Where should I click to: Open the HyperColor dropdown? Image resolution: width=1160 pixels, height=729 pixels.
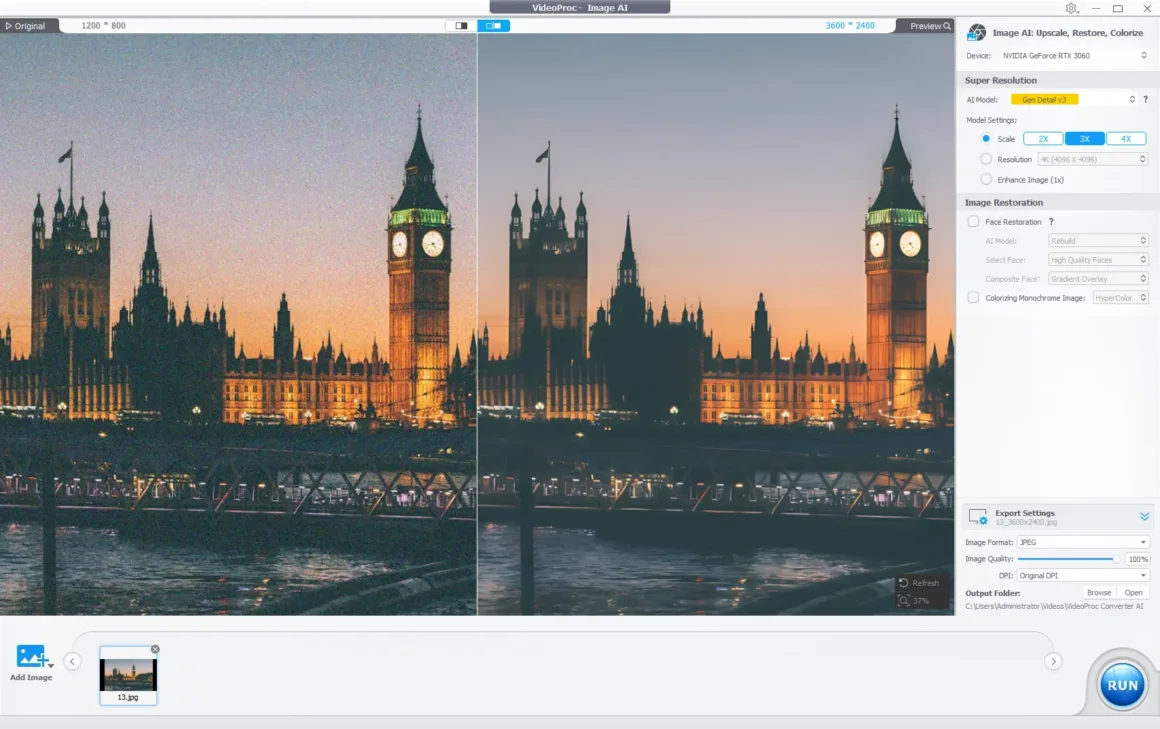click(x=1120, y=298)
